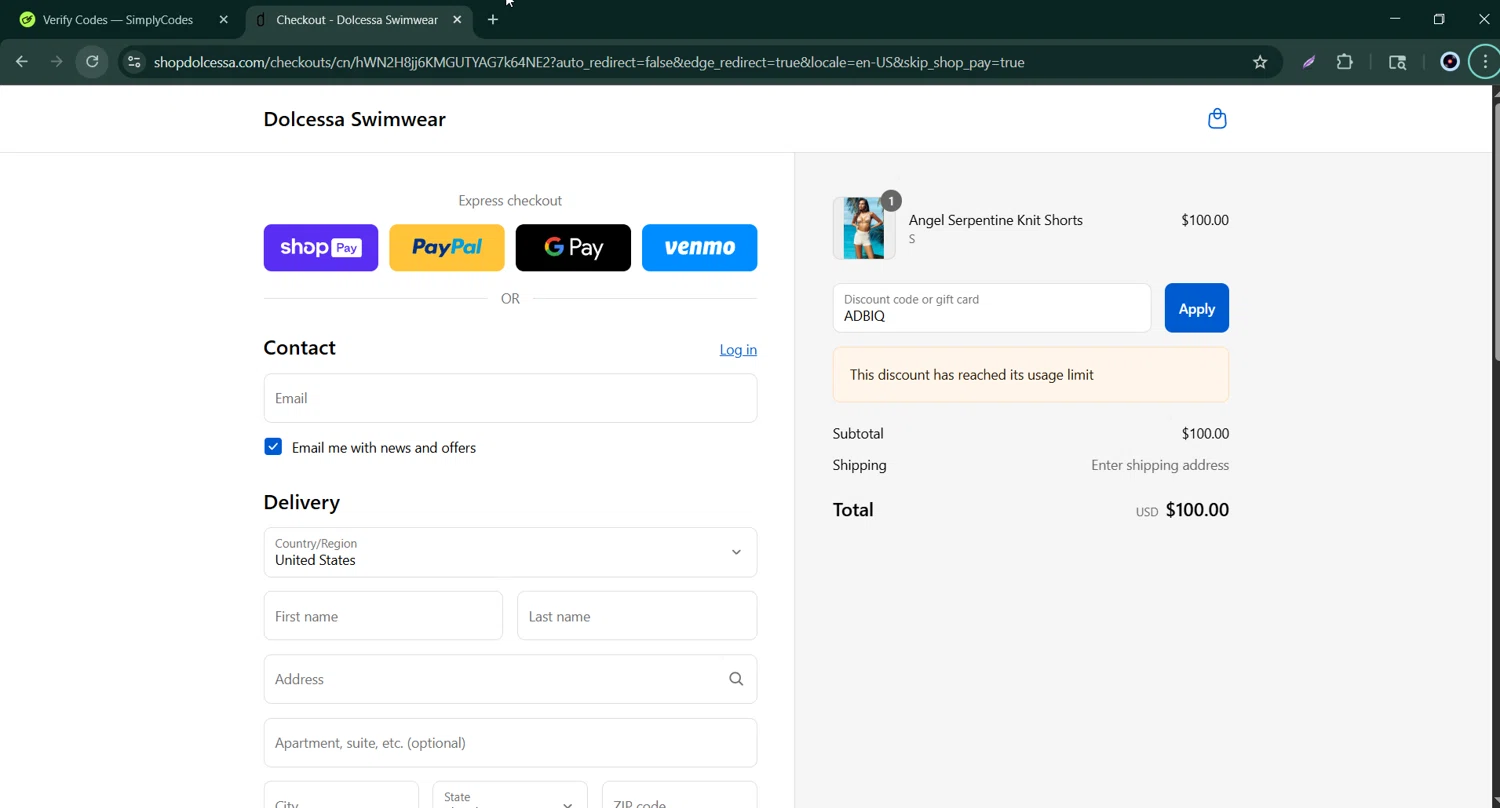
Task: Focus the Apartment, suite, etc. field
Action: (510, 743)
